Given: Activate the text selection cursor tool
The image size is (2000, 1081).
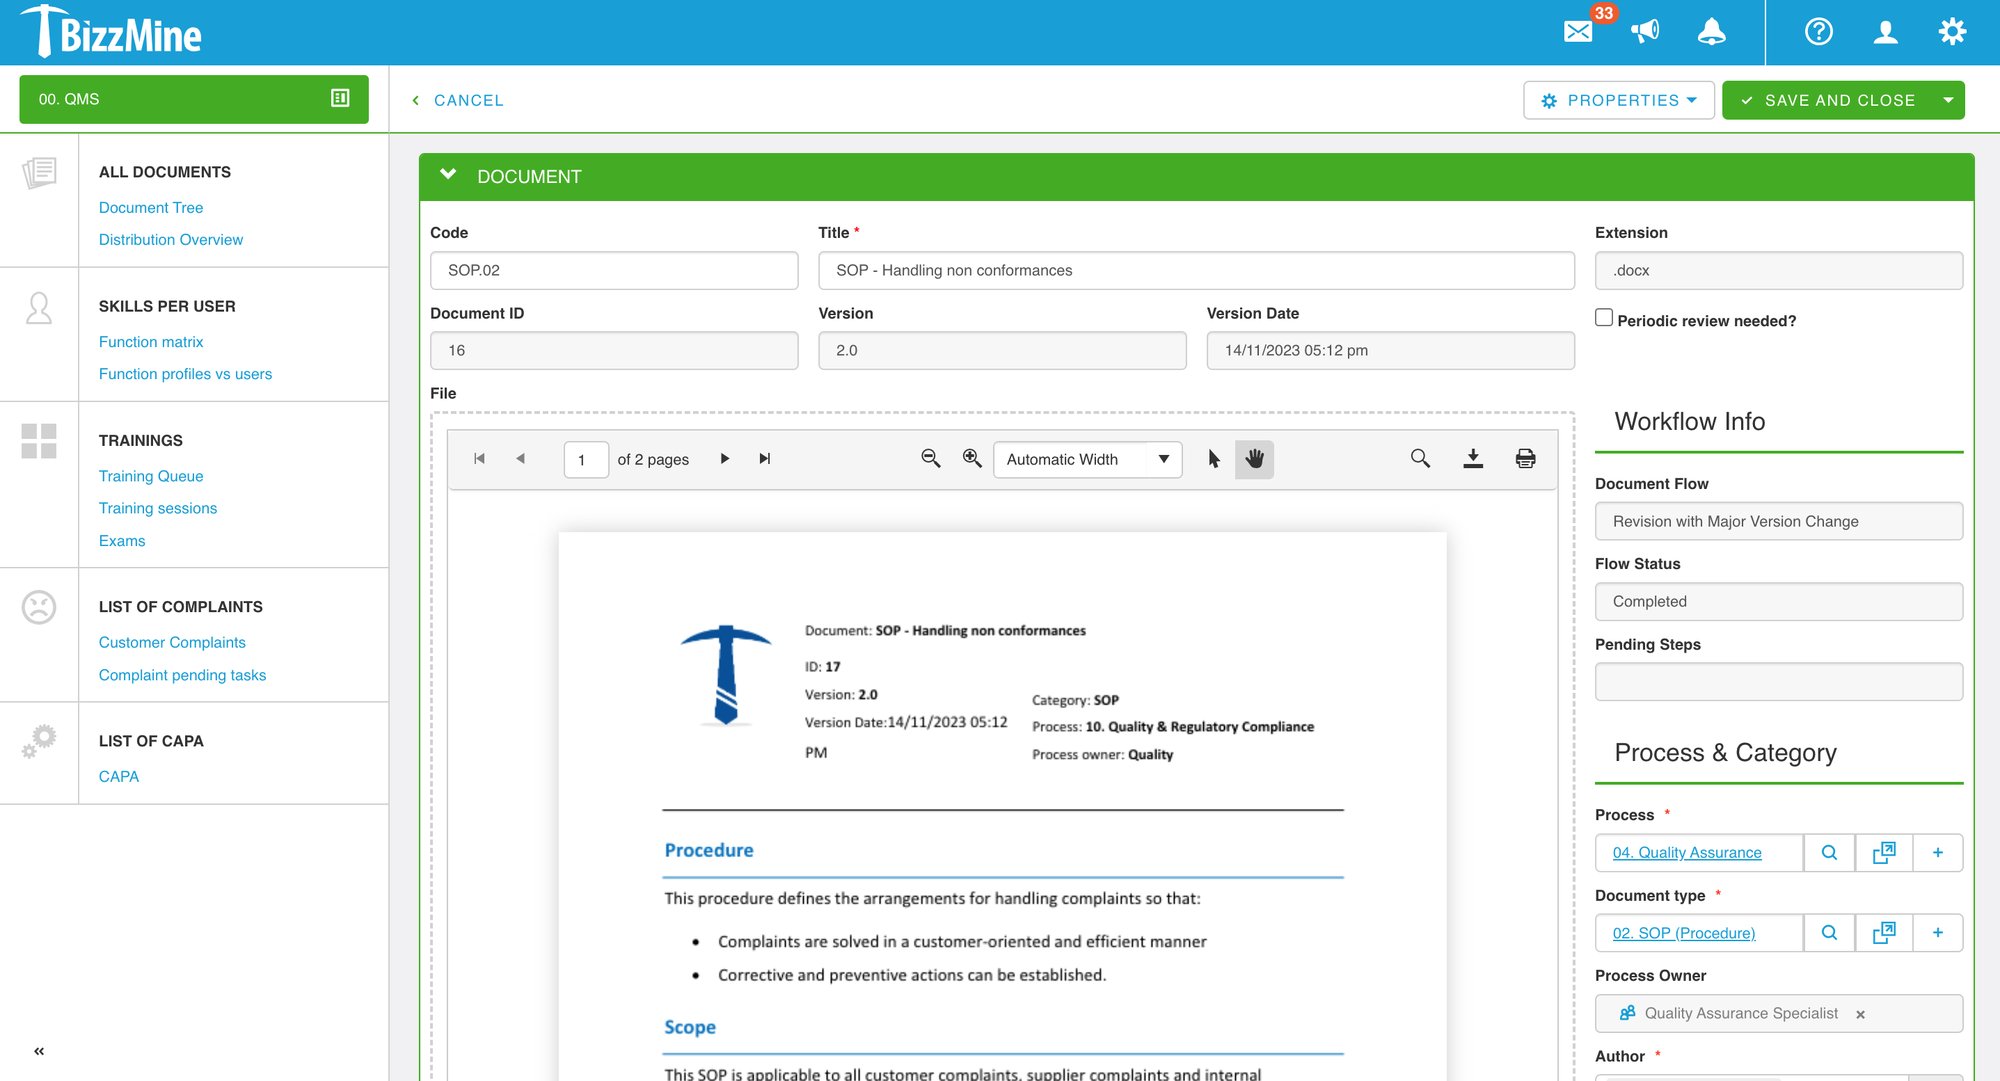Looking at the screenshot, I should coord(1212,459).
